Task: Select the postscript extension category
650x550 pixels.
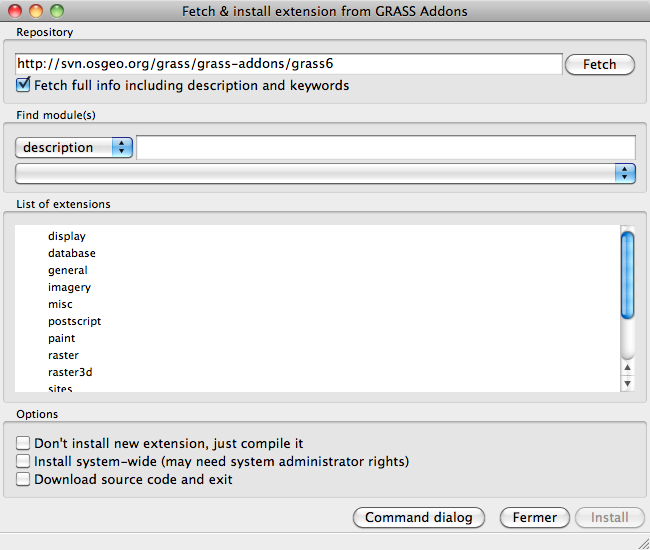Action: click(74, 321)
